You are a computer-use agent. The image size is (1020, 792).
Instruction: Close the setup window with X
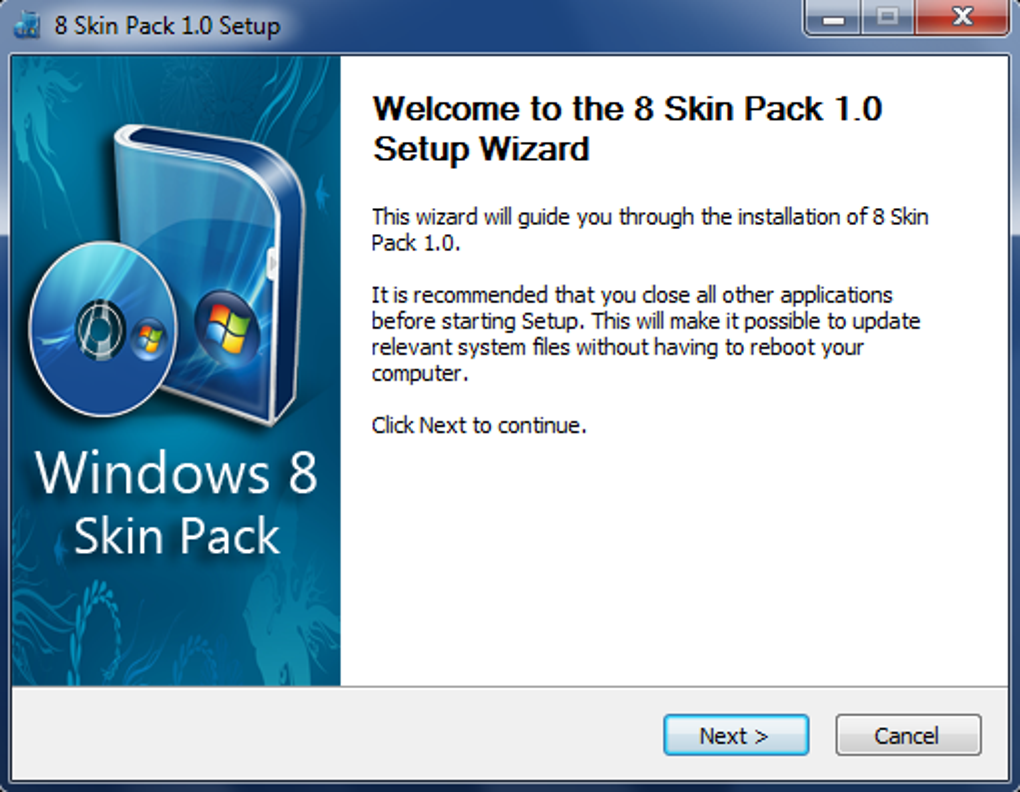[x=962, y=17]
